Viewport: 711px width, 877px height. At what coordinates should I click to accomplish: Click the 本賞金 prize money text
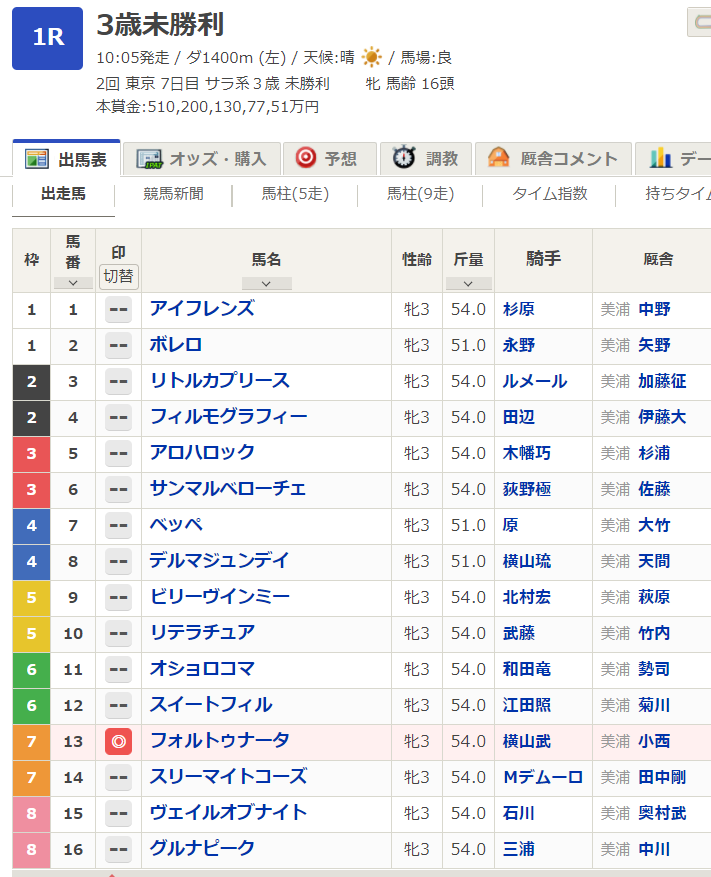pos(207,107)
